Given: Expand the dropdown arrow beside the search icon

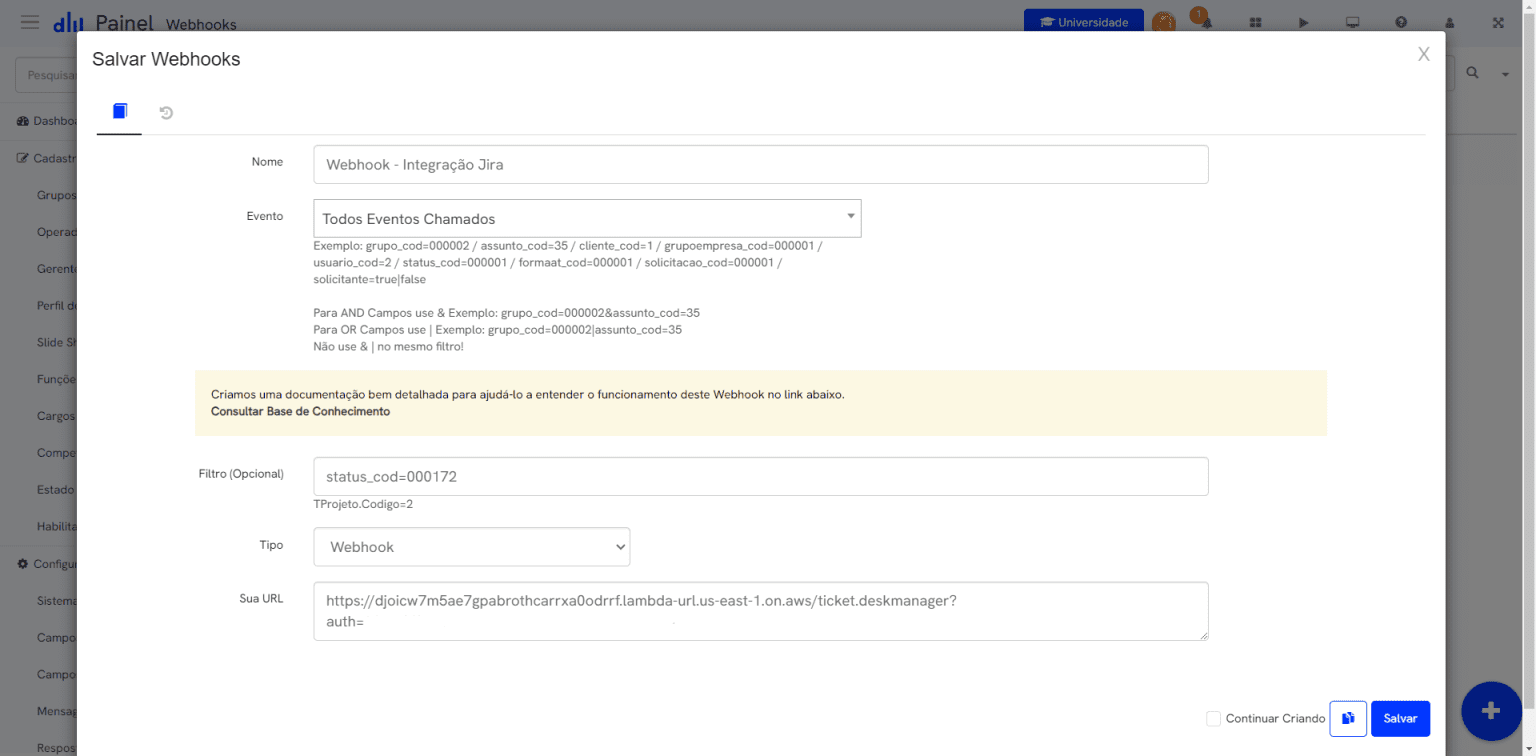Looking at the screenshot, I should tap(1506, 73).
